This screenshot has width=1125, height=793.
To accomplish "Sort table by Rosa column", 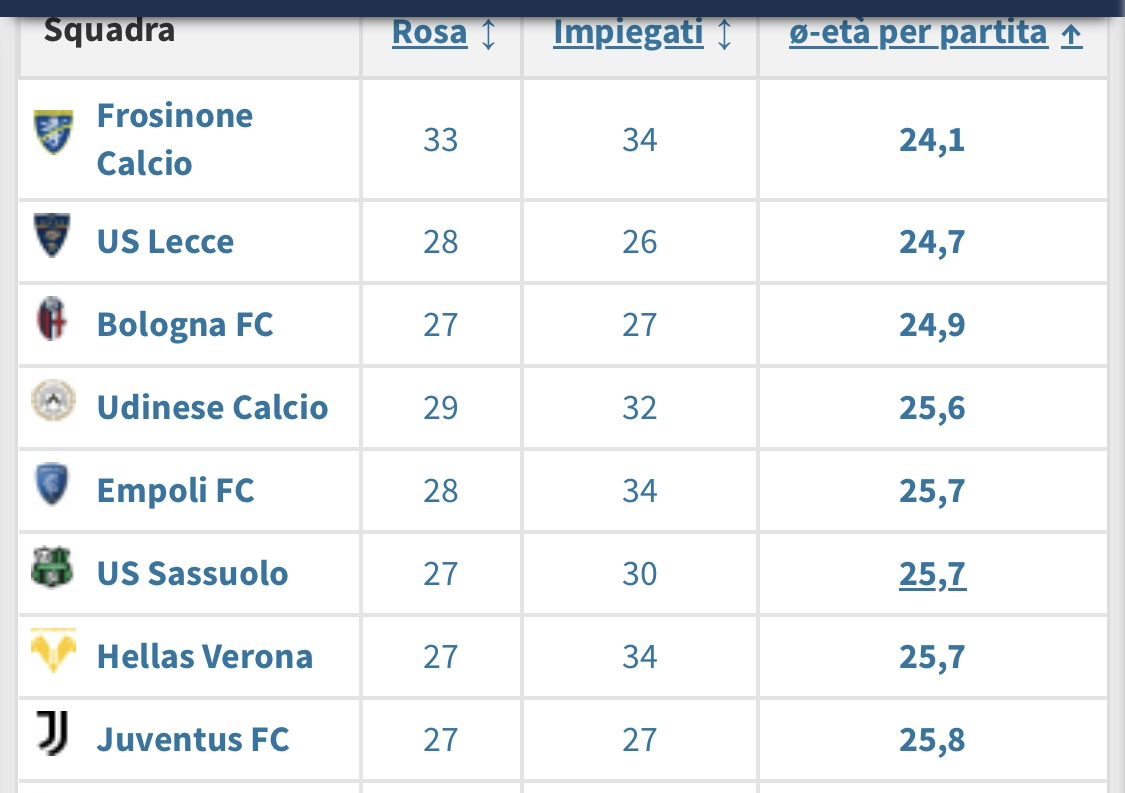I will [x=429, y=32].
